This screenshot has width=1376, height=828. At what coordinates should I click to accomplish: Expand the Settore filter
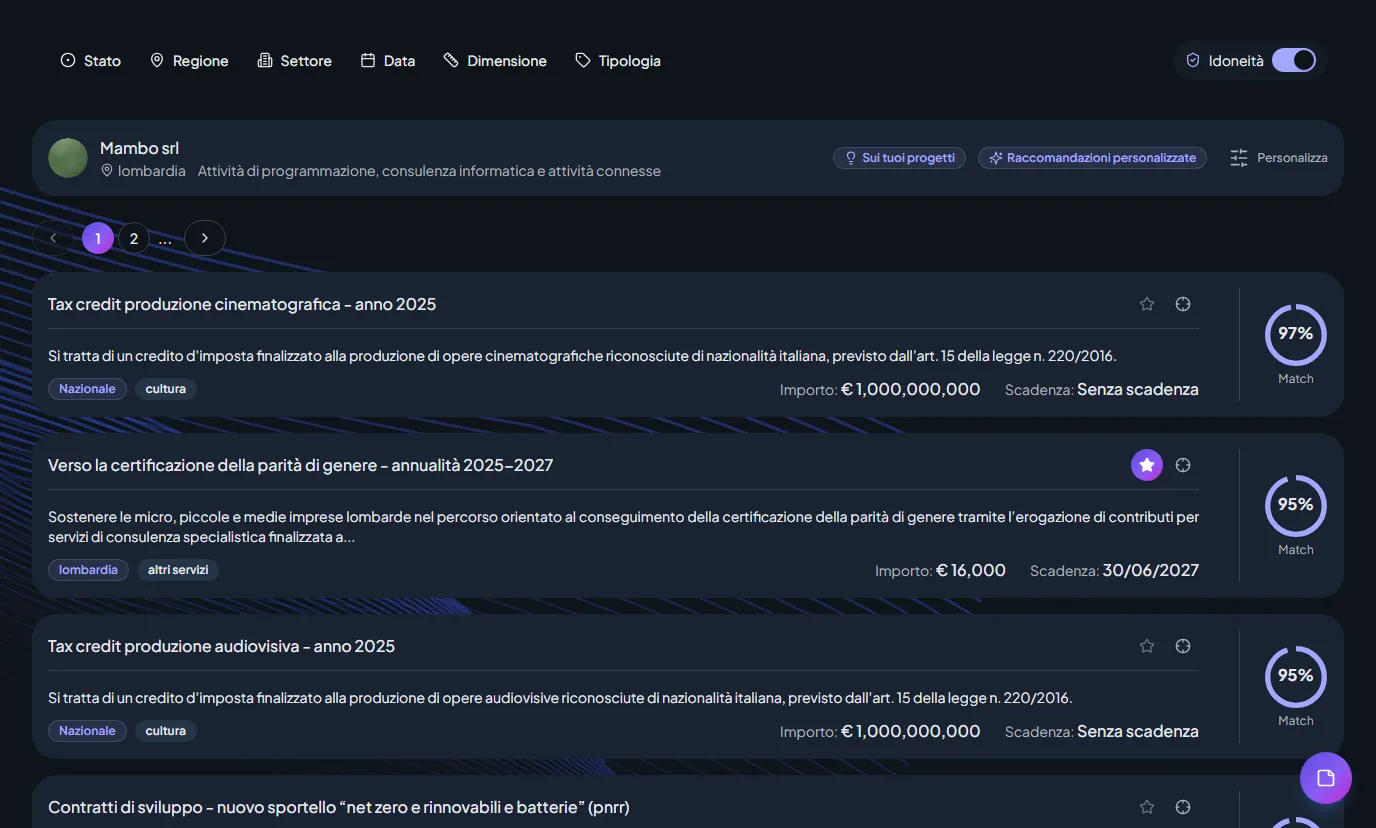pyautogui.click(x=294, y=61)
